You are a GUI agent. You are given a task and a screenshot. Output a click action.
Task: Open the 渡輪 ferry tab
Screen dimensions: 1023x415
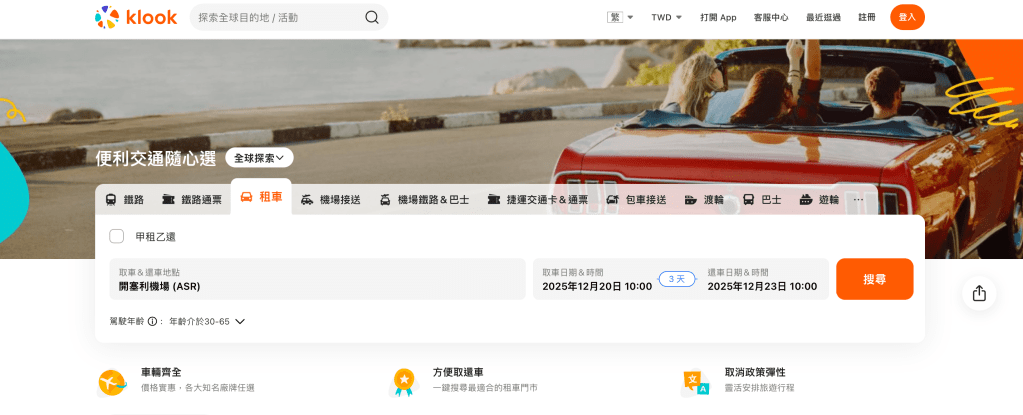(704, 200)
